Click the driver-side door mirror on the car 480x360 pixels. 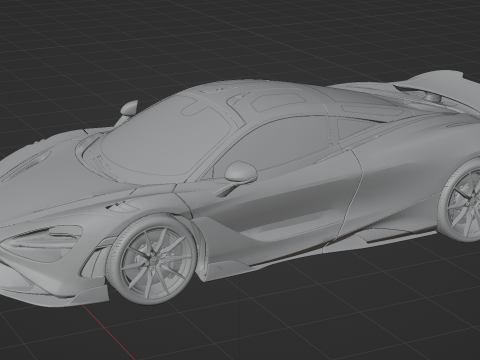click(x=241, y=172)
